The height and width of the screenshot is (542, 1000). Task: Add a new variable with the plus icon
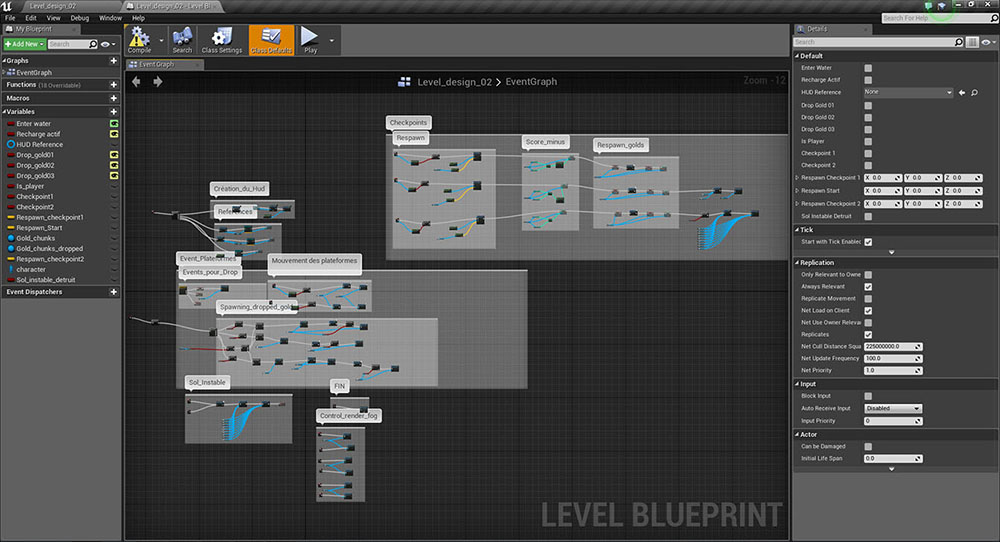[x=113, y=111]
